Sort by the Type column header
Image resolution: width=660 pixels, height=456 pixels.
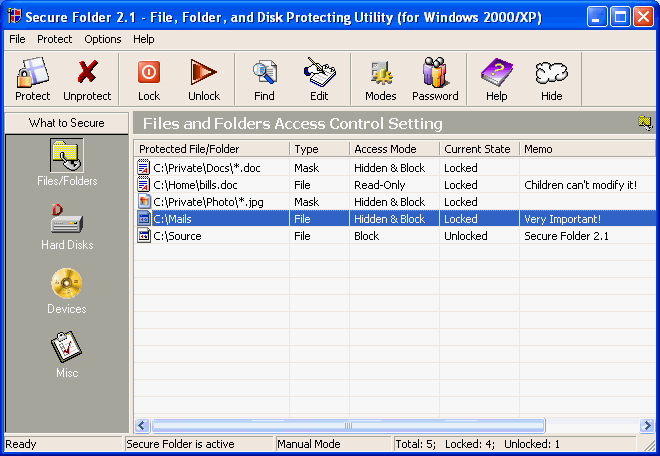319,149
